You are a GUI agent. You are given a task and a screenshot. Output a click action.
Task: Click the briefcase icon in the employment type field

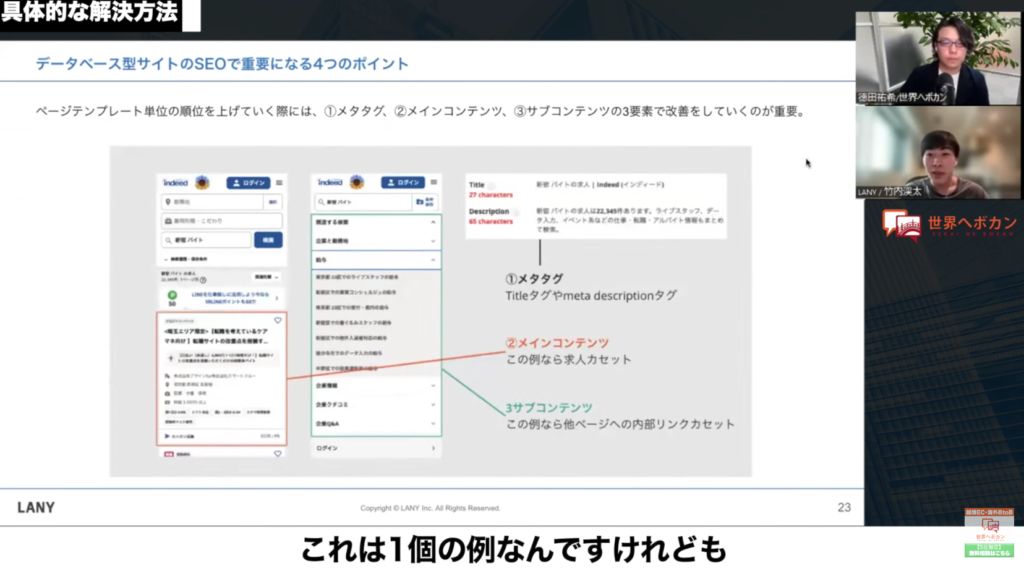[x=168, y=221]
